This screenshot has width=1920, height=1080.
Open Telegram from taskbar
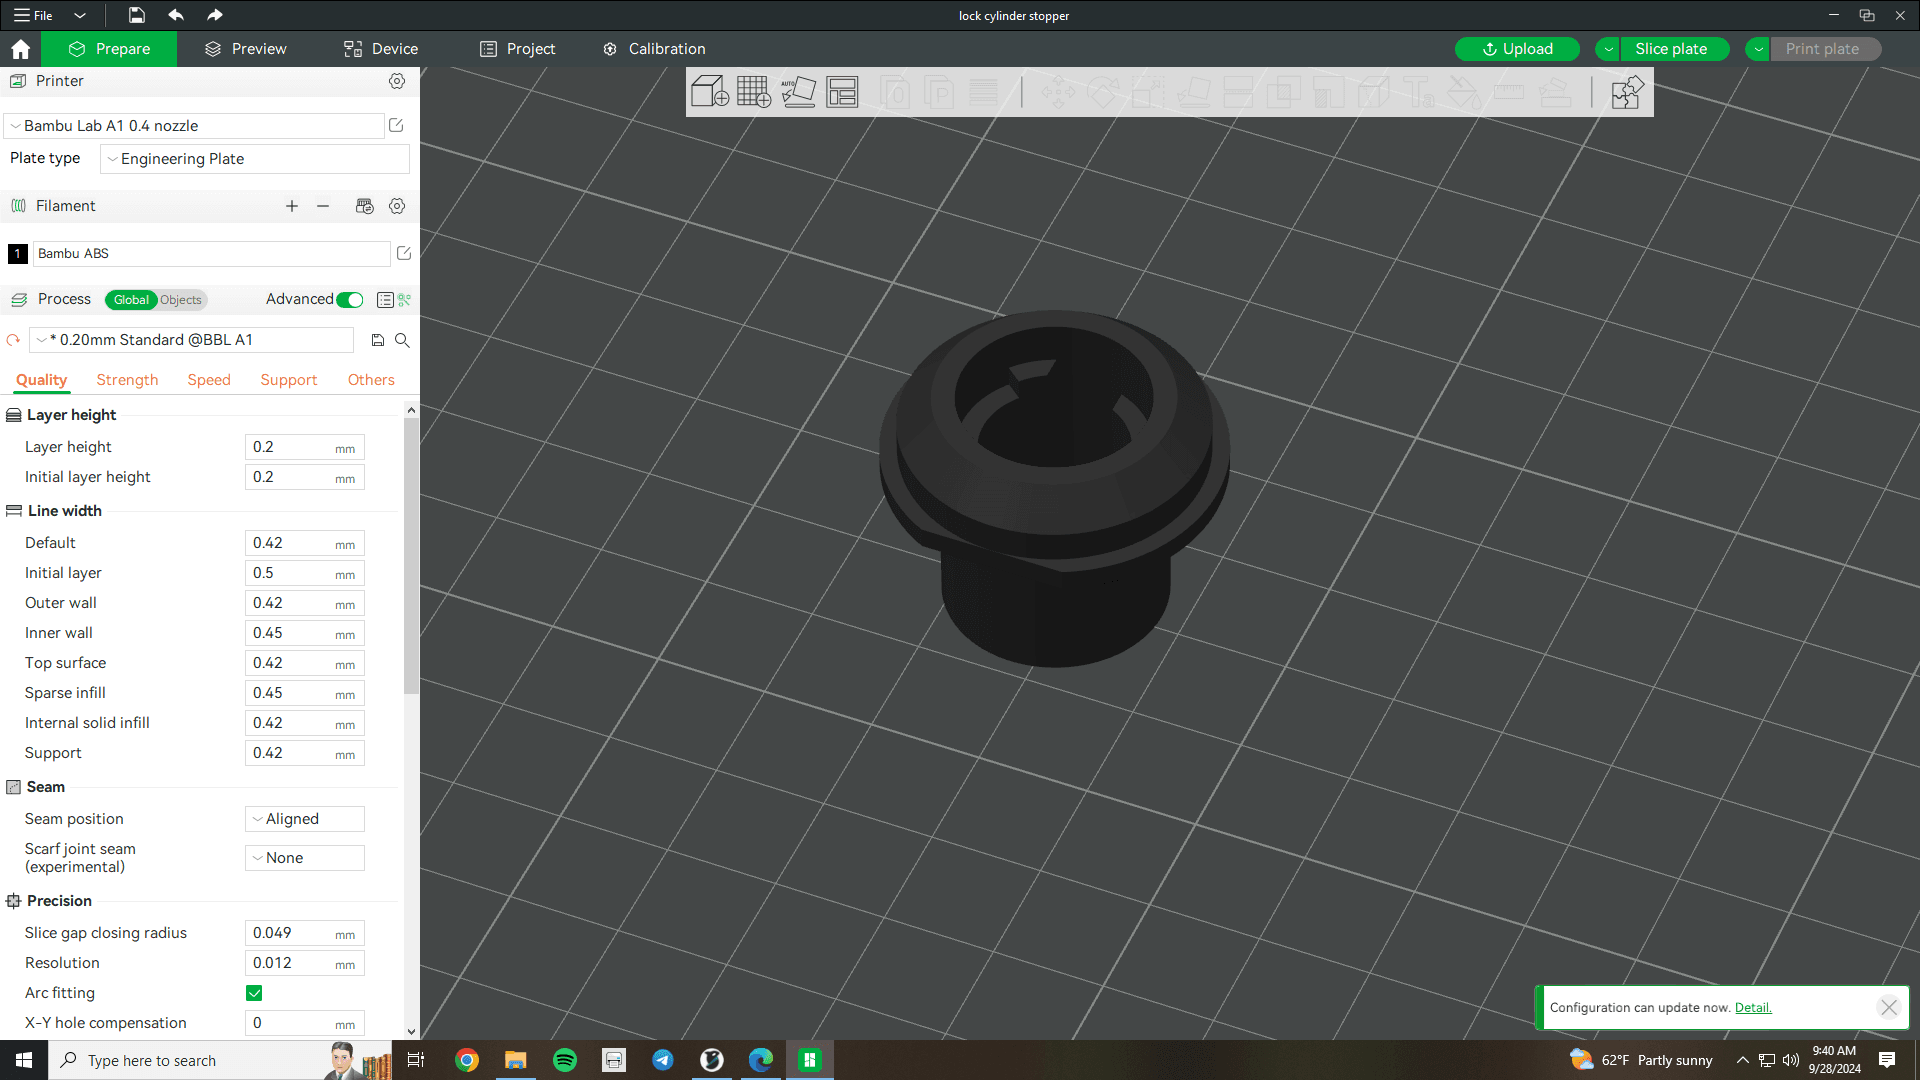(663, 1060)
